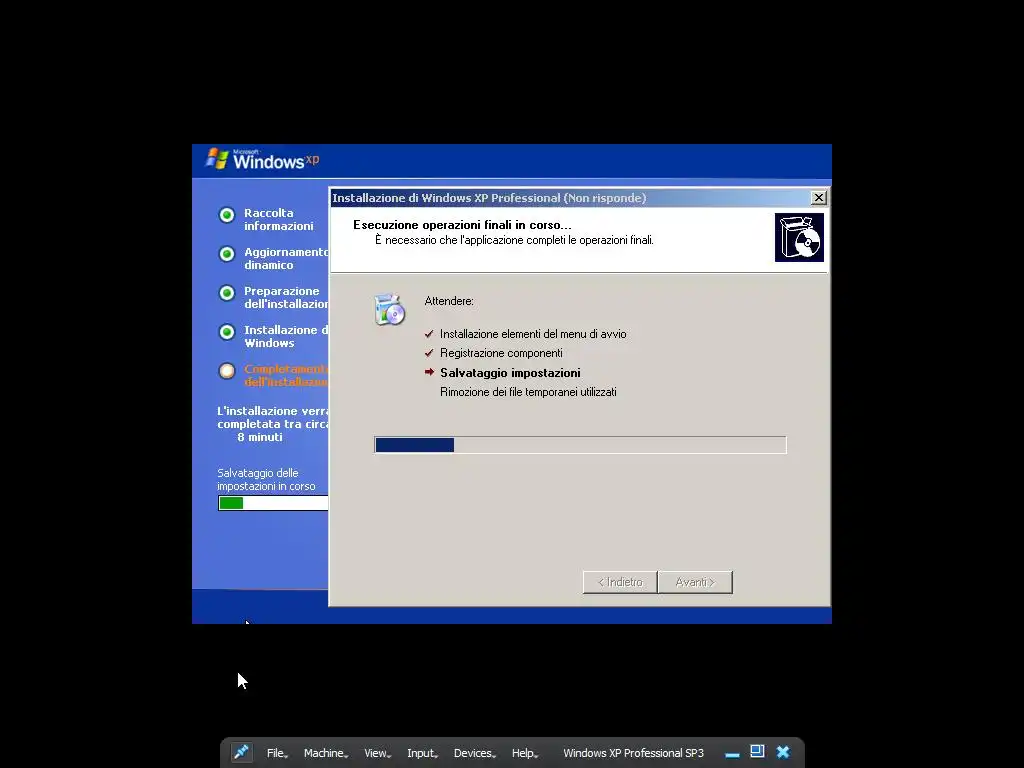Viewport: 1024px width, 768px height.
Task: Open the Input menu
Action: 423,753
